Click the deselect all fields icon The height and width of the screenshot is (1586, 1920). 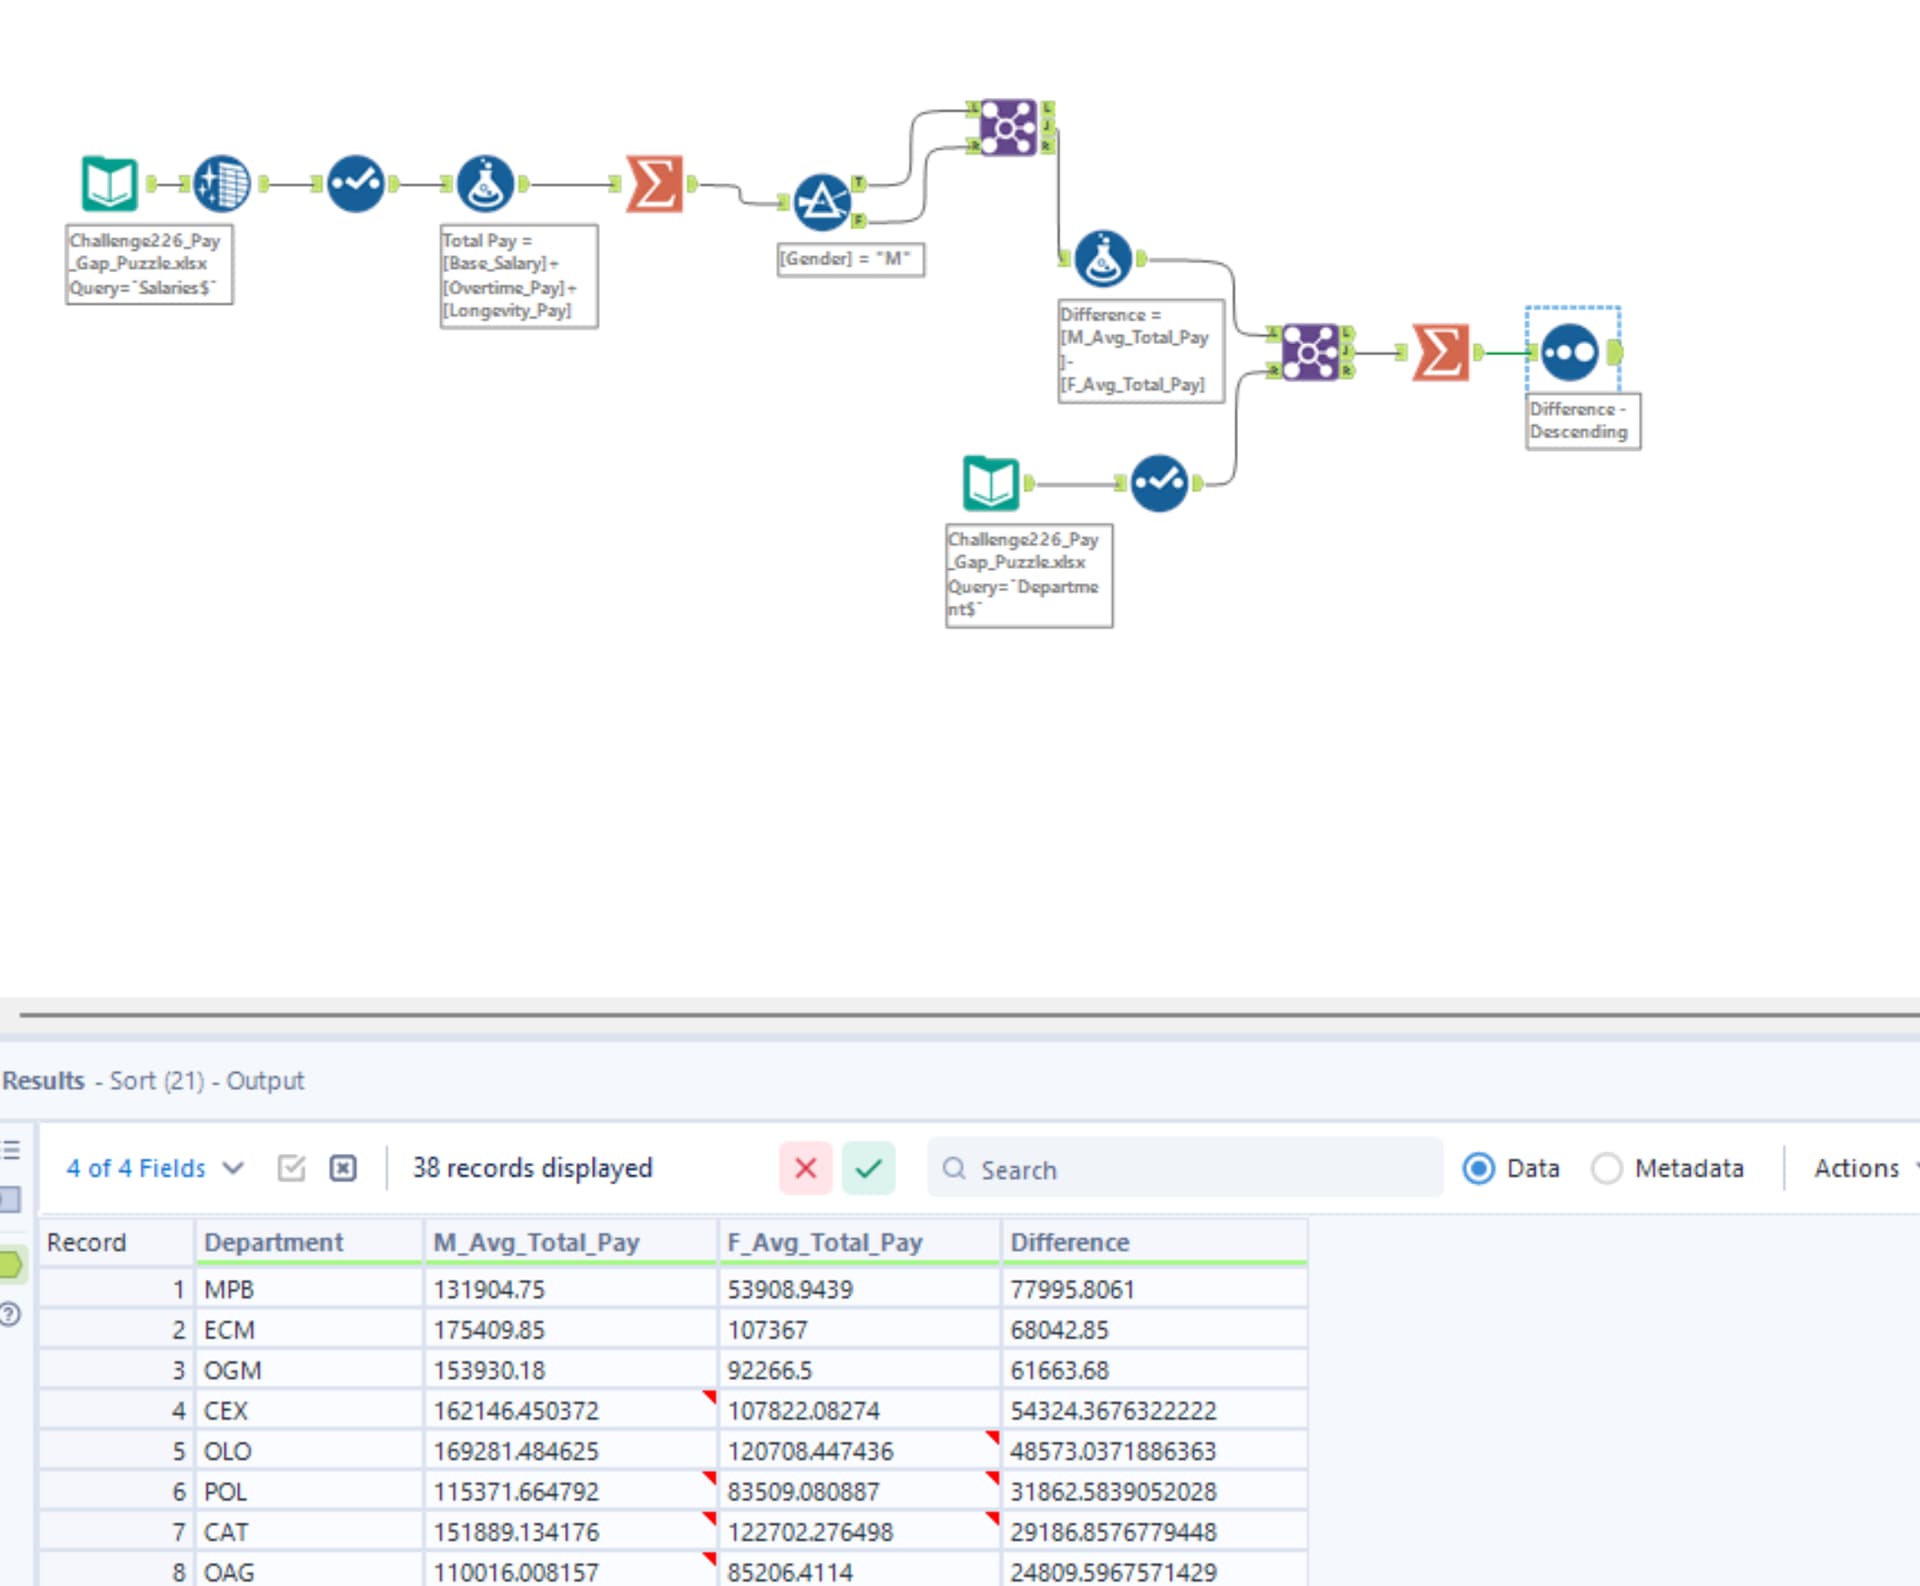tap(343, 1168)
